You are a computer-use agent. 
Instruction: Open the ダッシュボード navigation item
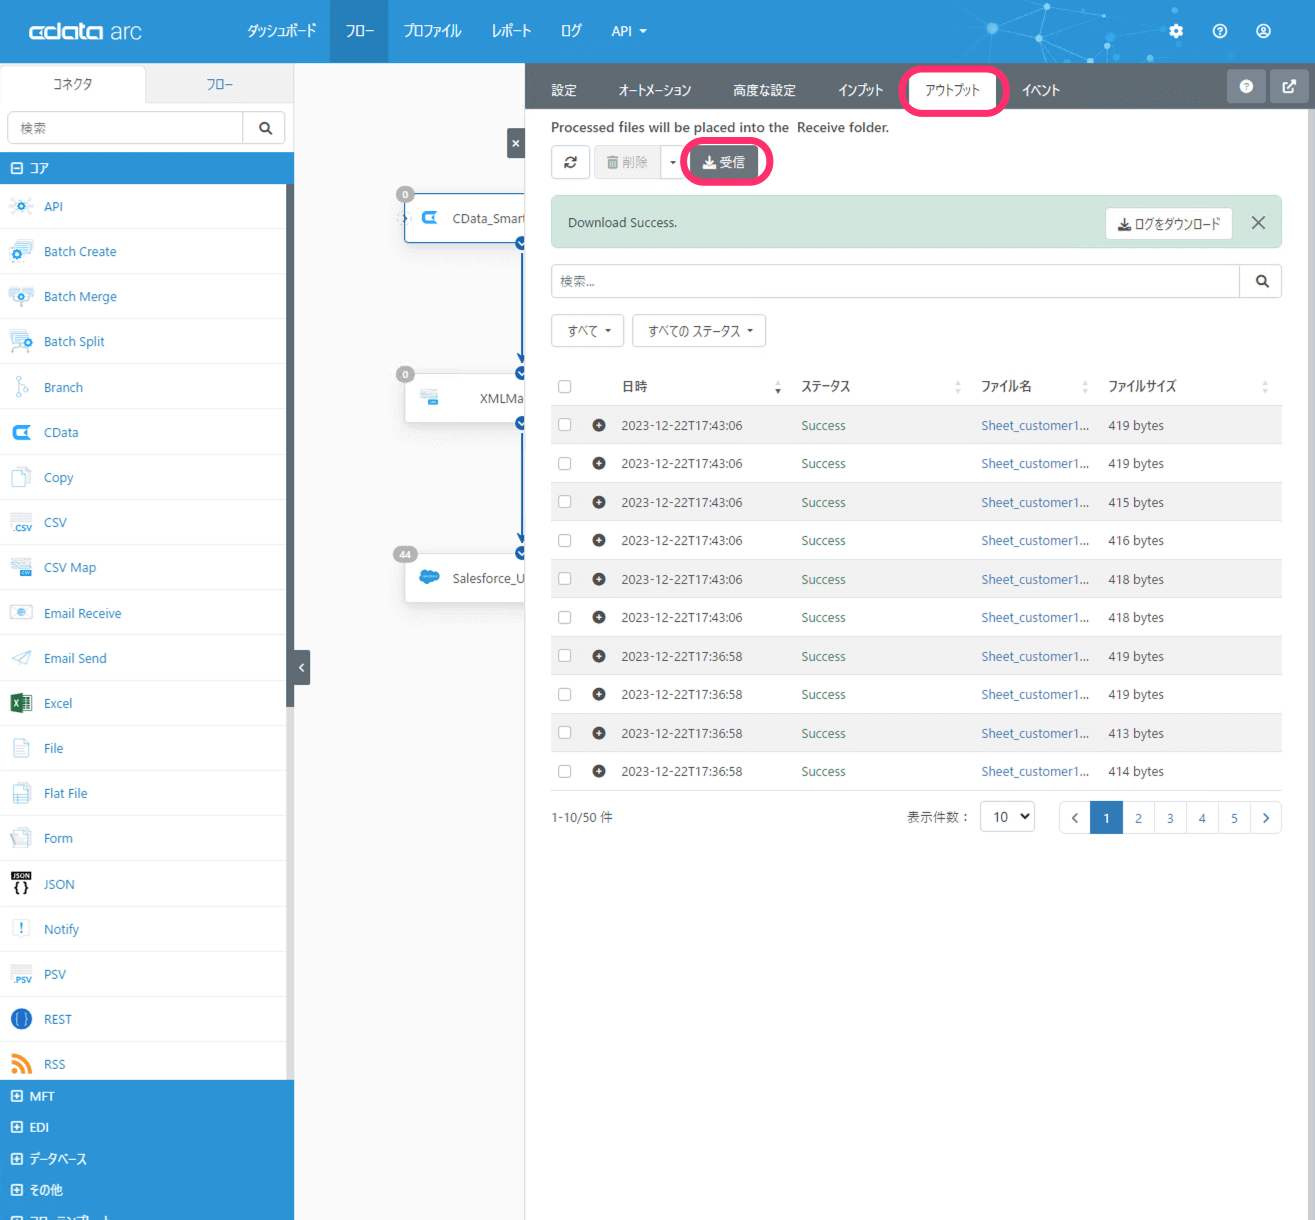(x=282, y=31)
